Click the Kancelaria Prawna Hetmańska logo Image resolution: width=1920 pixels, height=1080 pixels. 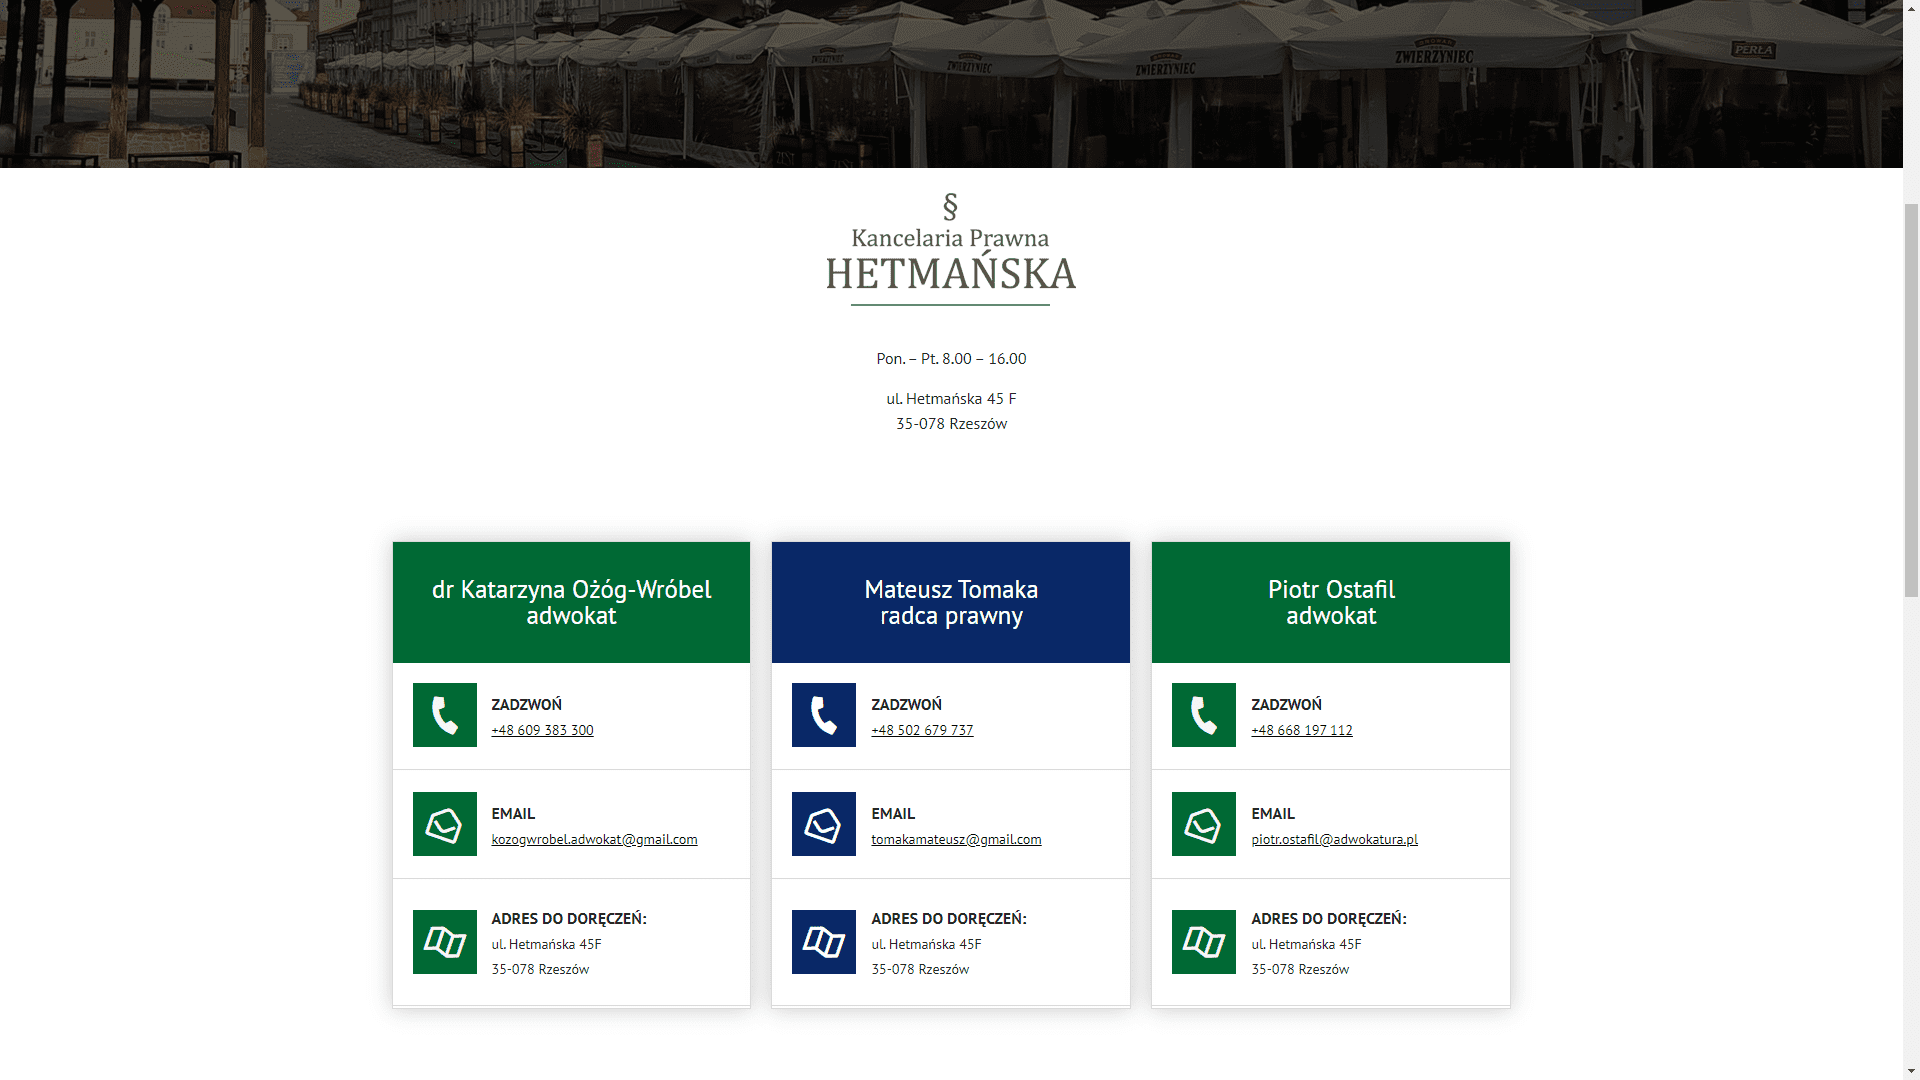[950, 250]
